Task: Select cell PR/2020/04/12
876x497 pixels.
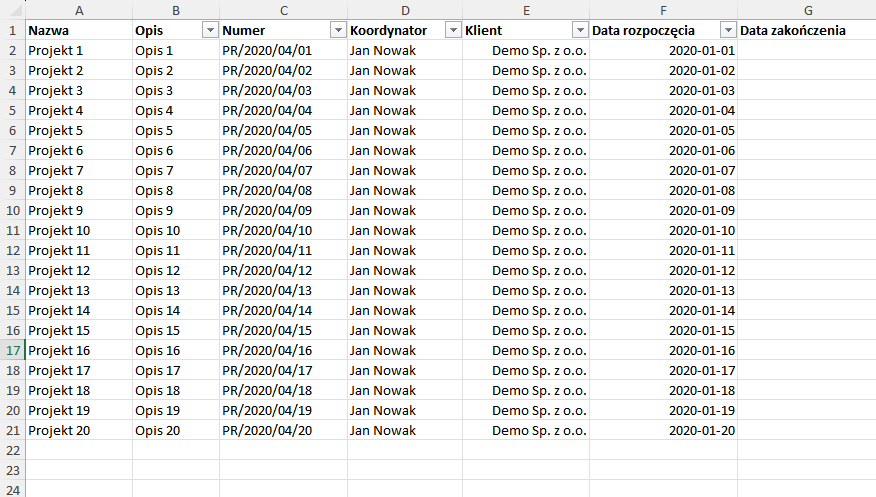Action: click(283, 271)
